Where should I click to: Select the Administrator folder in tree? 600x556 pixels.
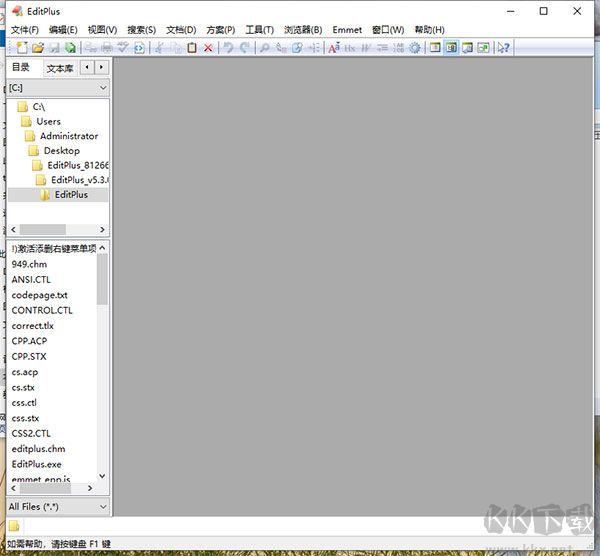pos(62,136)
